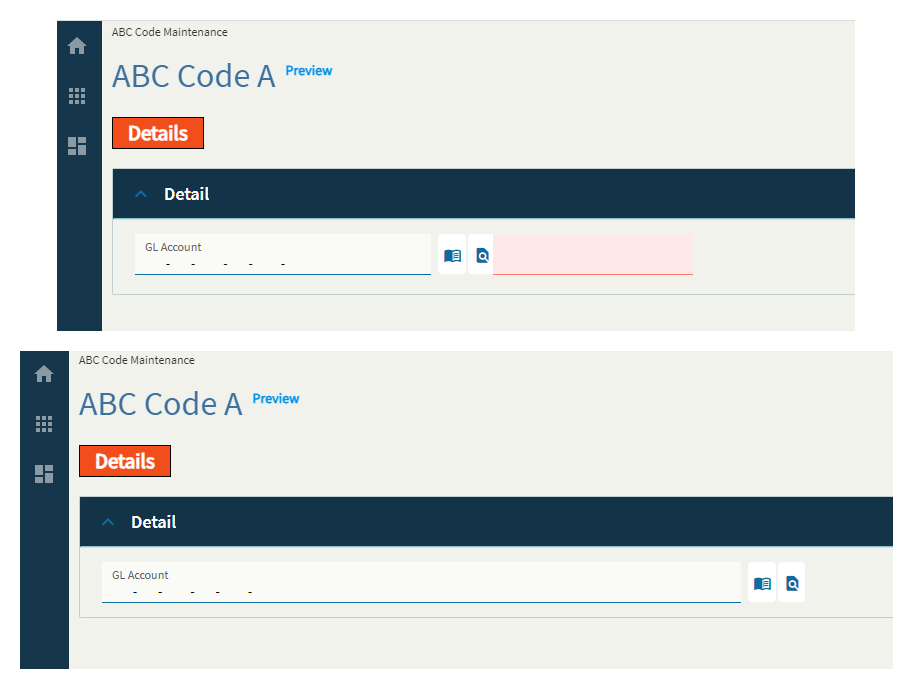This screenshot has height=689, width=913.
Task: Click 'ABC Code A' heading in top screenshot
Action: 193,76
